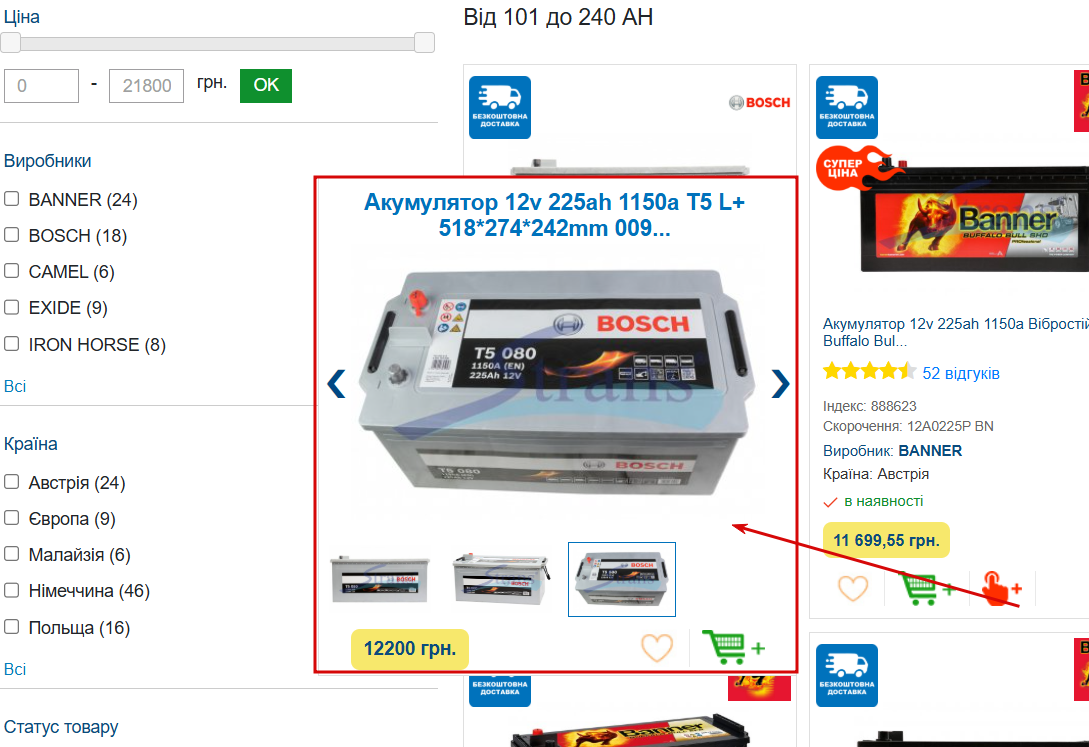Show previous image with left arrow

(x=337, y=384)
